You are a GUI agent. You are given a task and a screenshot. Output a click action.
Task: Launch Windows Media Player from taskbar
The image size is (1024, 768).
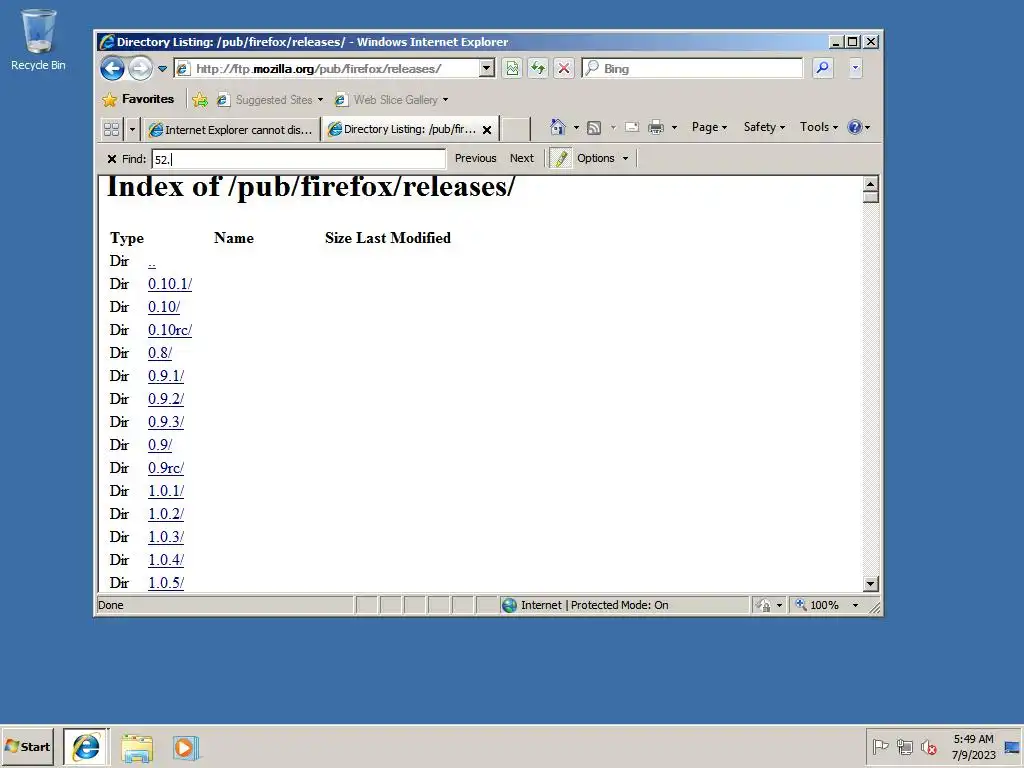185,748
